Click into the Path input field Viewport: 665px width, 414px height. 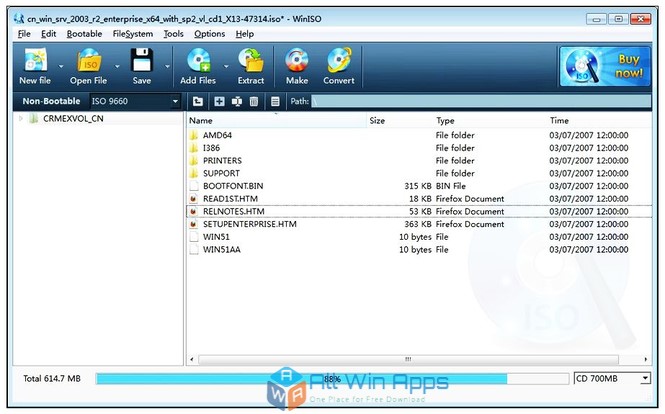coord(481,101)
